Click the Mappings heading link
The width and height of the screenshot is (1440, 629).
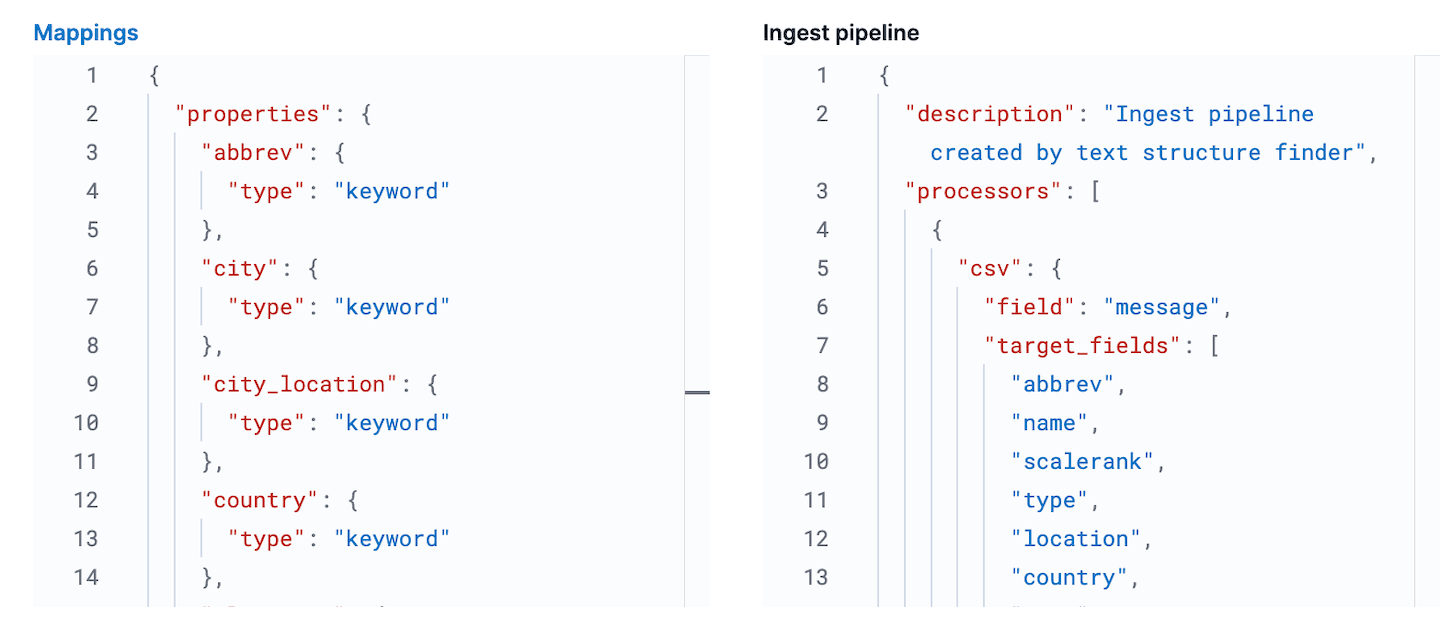pyautogui.click(x=86, y=33)
